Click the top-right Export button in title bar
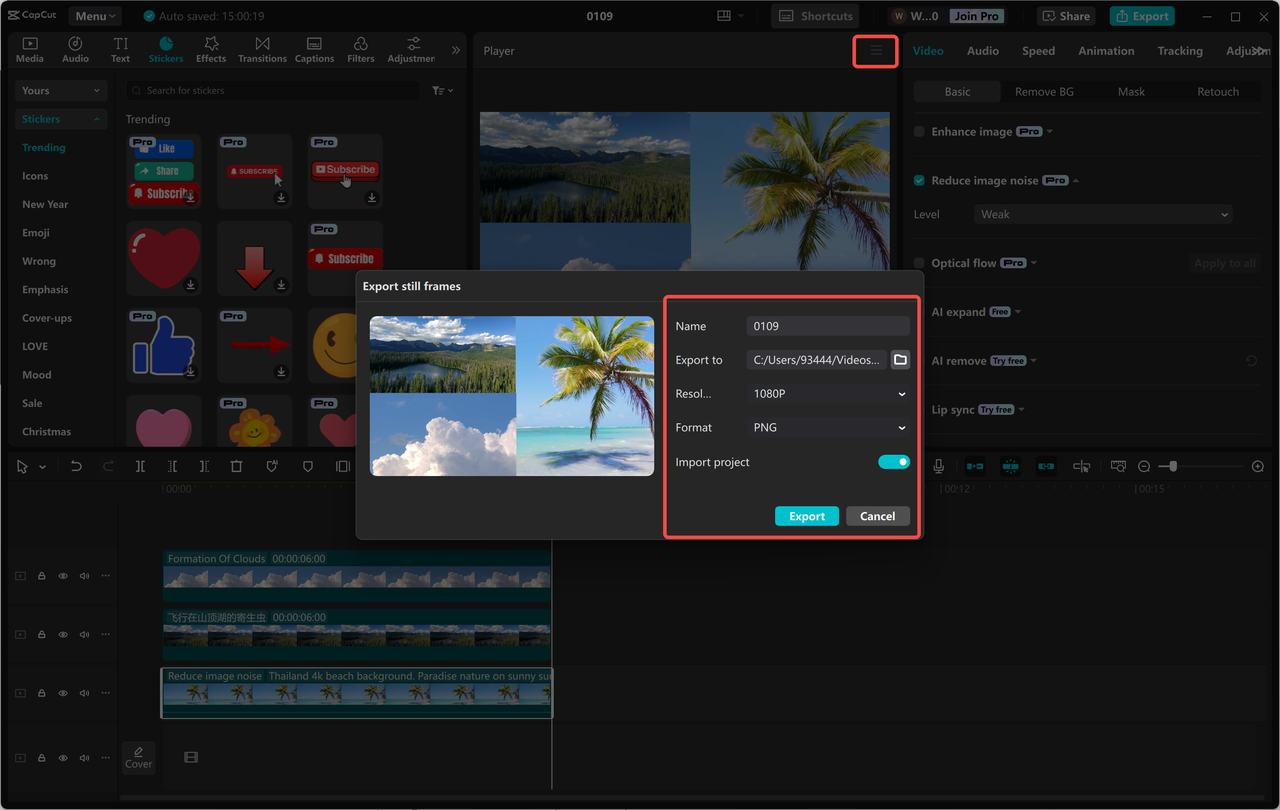 [1141, 16]
